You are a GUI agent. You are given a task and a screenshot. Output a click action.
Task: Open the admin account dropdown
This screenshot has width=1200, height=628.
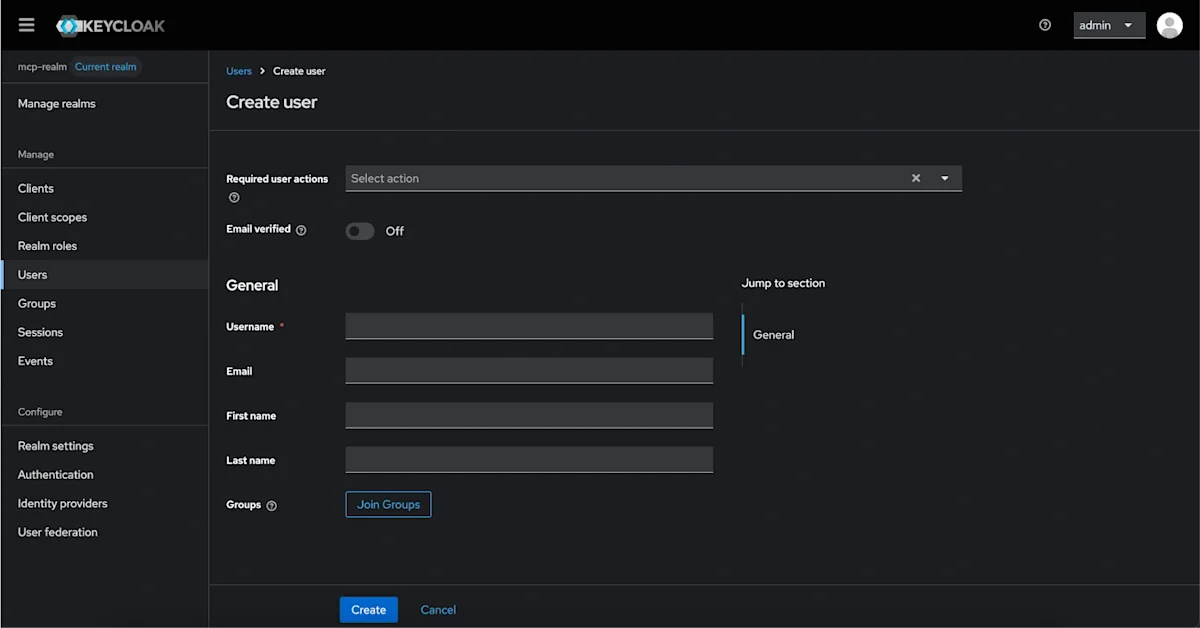click(x=1109, y=25)
